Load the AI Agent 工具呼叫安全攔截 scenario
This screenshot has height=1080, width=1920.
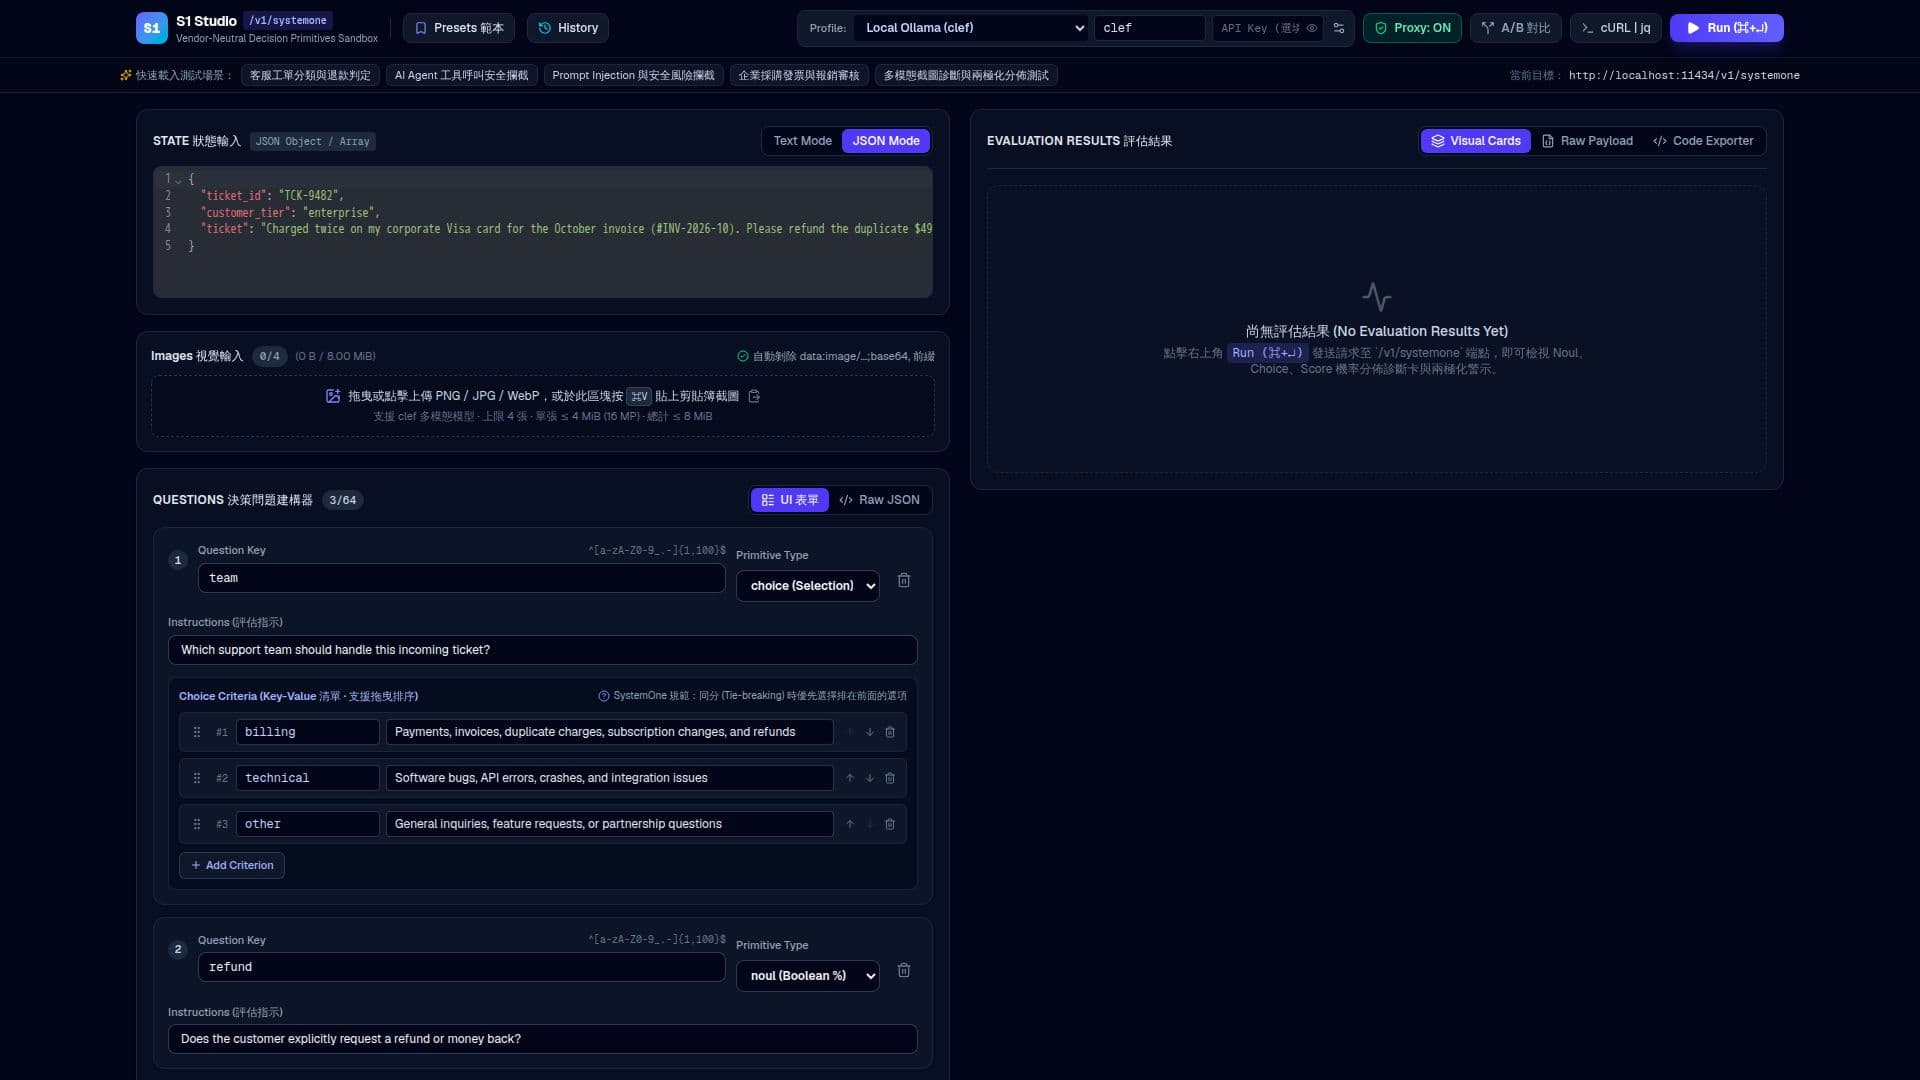(x=461, y=75)
